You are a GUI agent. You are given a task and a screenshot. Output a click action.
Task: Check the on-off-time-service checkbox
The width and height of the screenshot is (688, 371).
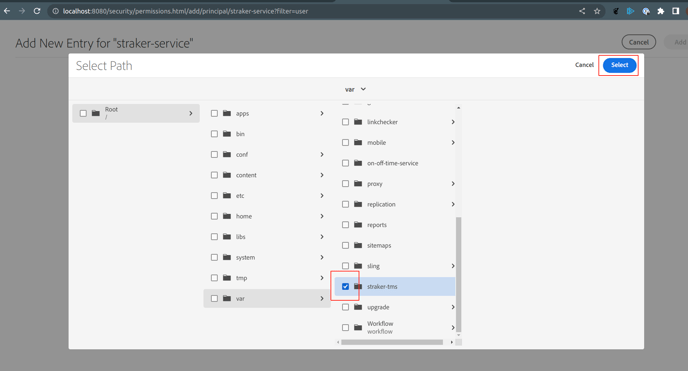pos(345,163)
